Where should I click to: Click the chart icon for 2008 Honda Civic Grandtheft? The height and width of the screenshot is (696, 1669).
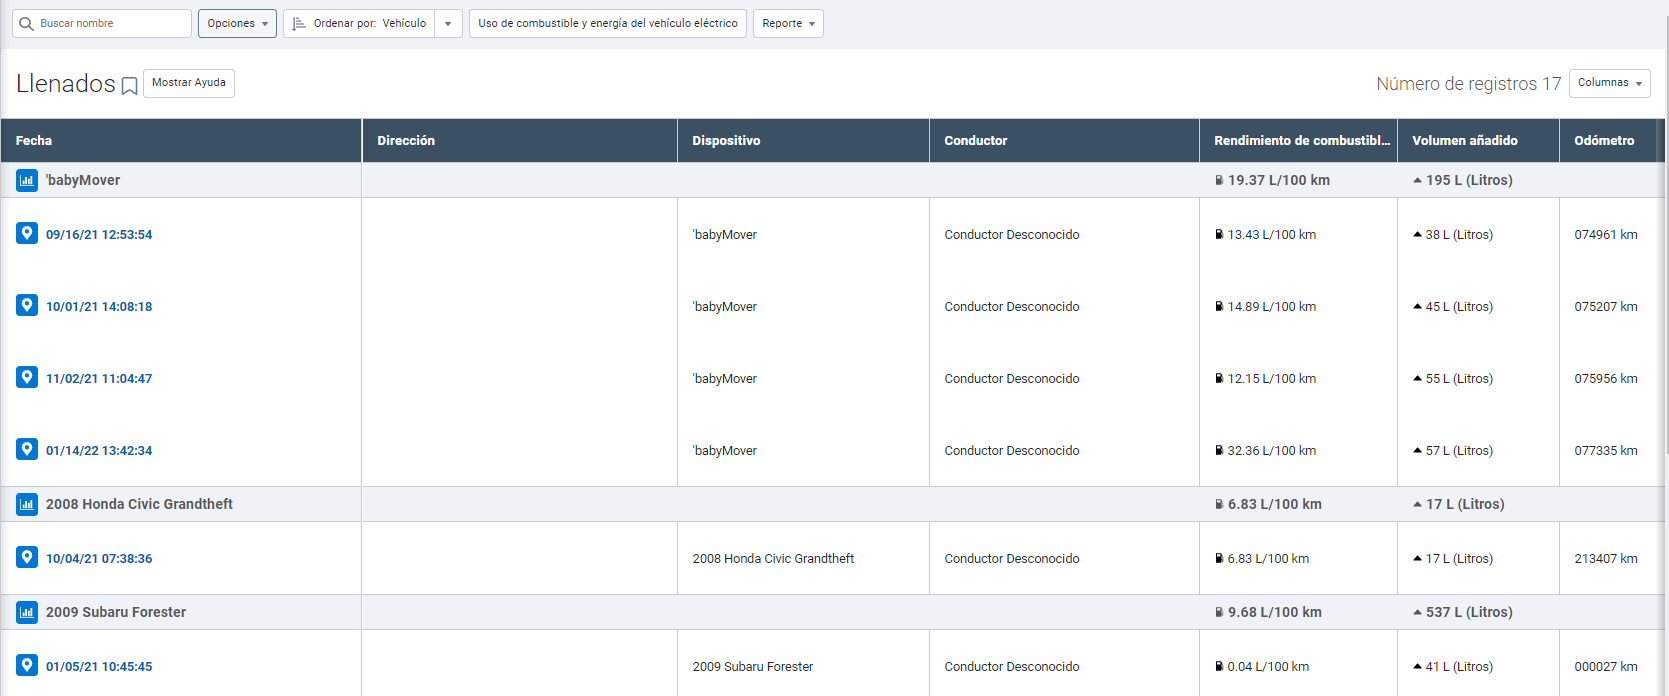[x=27, y=504]
